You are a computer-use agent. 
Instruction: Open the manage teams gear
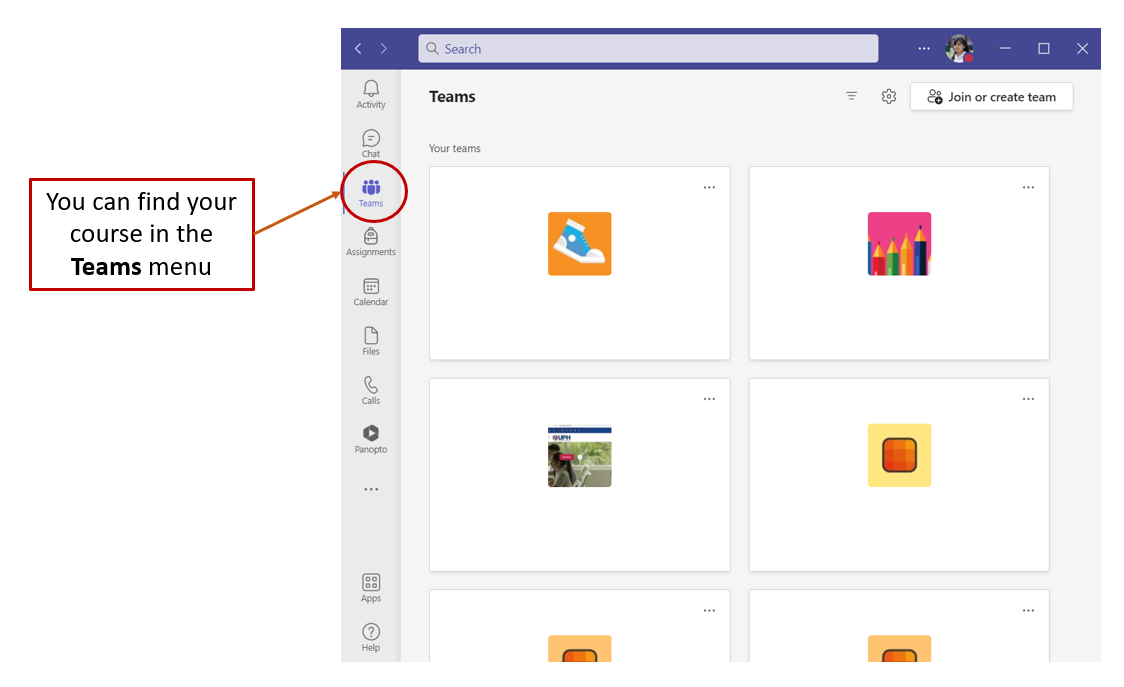pyautogui.click(x=889, y=96)
